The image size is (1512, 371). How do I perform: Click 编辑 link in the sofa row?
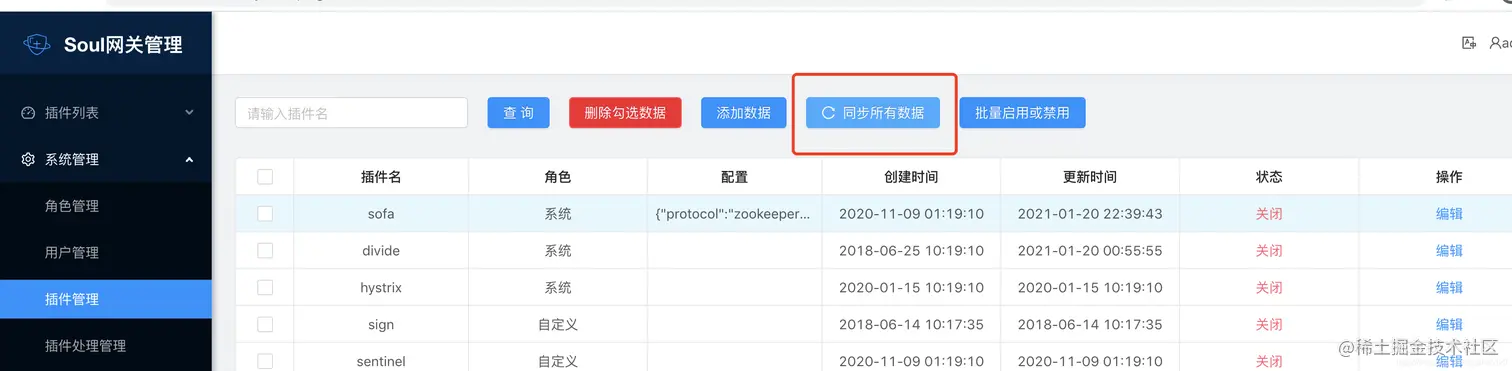(1449, 214)
